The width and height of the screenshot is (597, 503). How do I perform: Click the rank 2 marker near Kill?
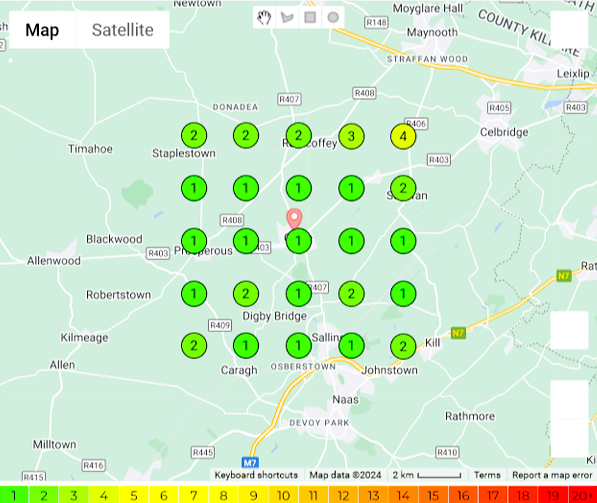(403, 346)
